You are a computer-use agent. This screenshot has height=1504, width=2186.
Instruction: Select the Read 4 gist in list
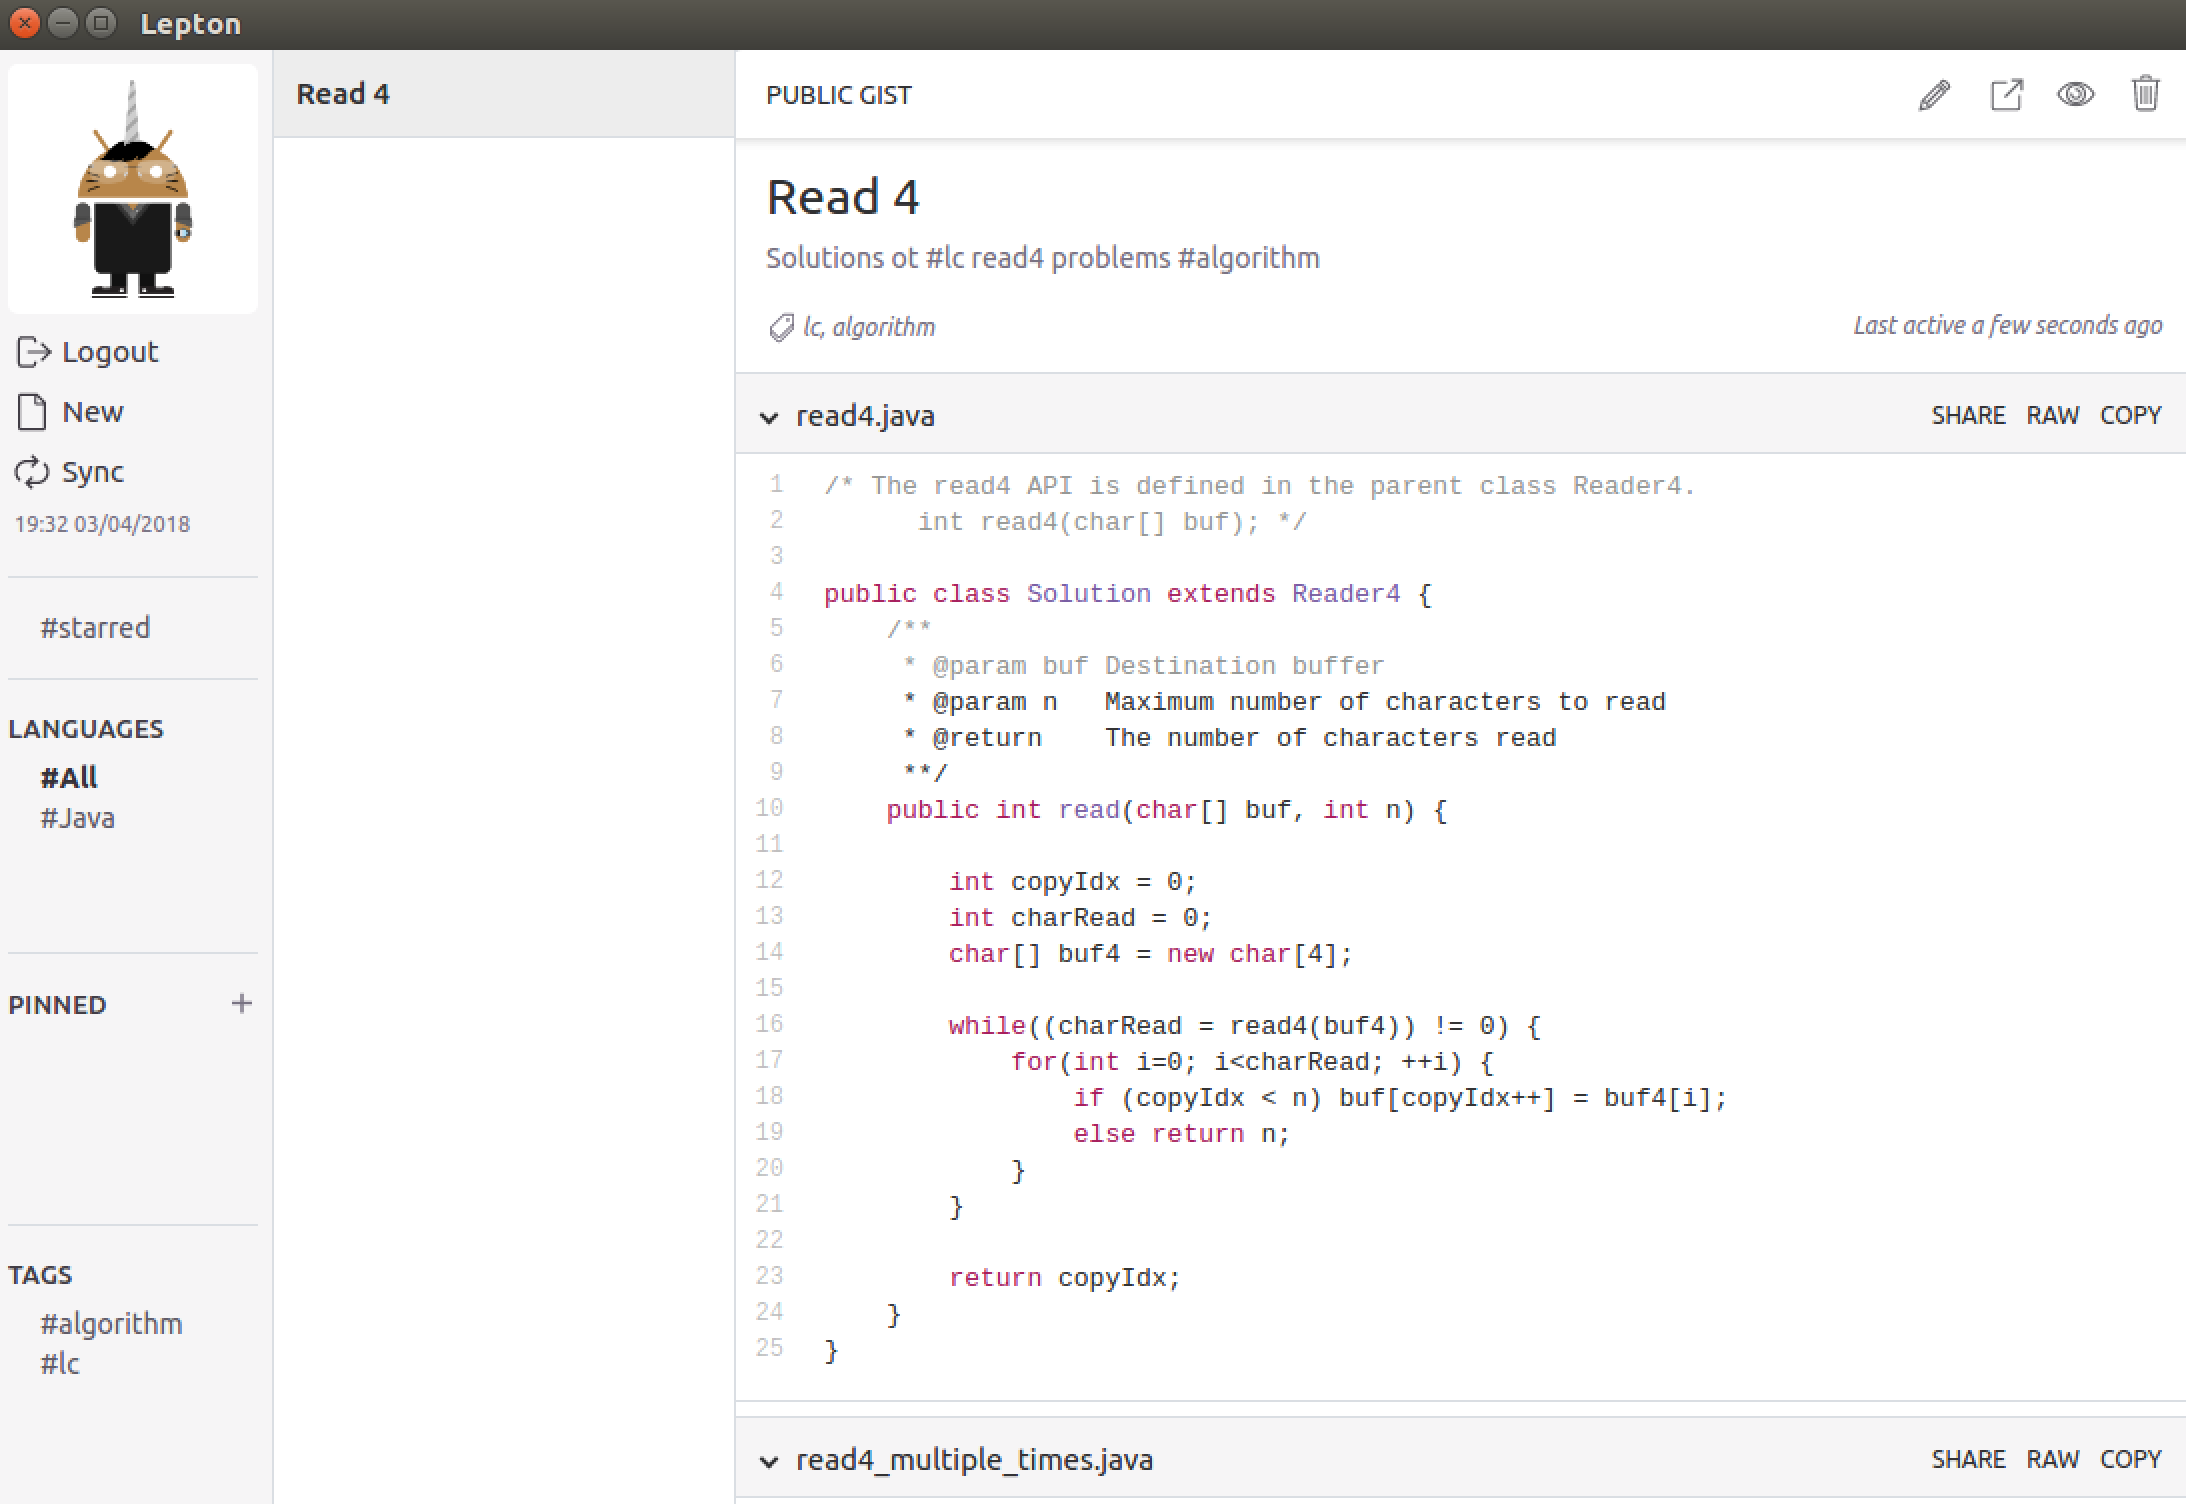343,93
